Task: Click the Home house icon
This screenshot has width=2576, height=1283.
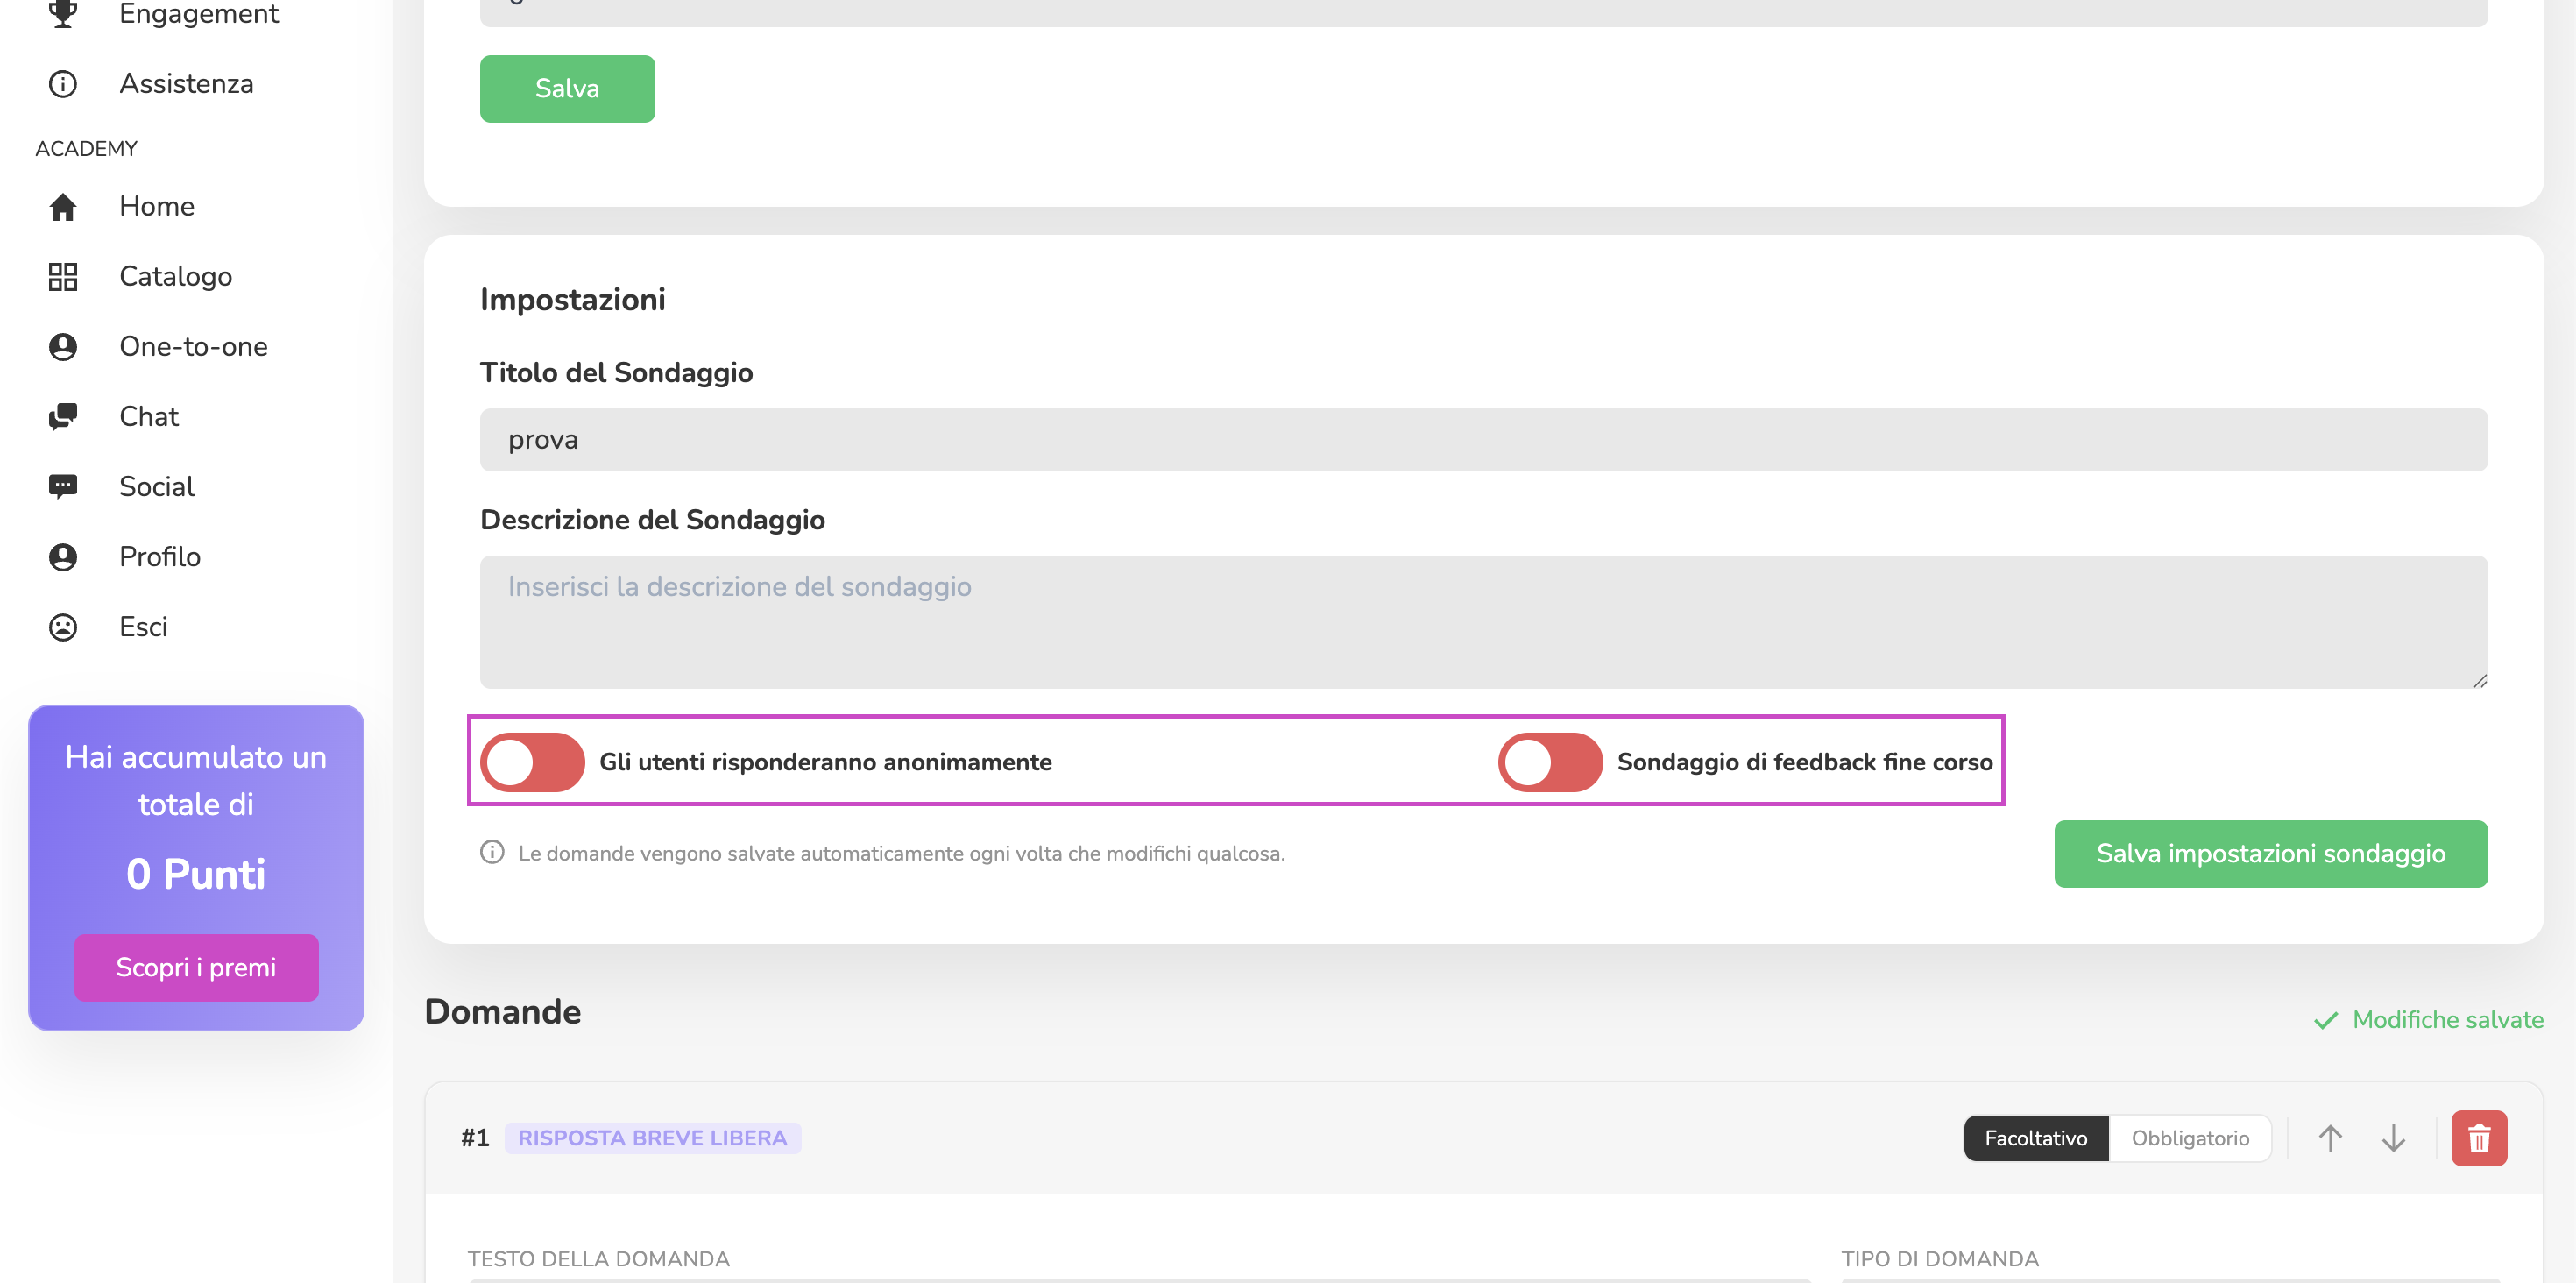Action: [63, 207]
